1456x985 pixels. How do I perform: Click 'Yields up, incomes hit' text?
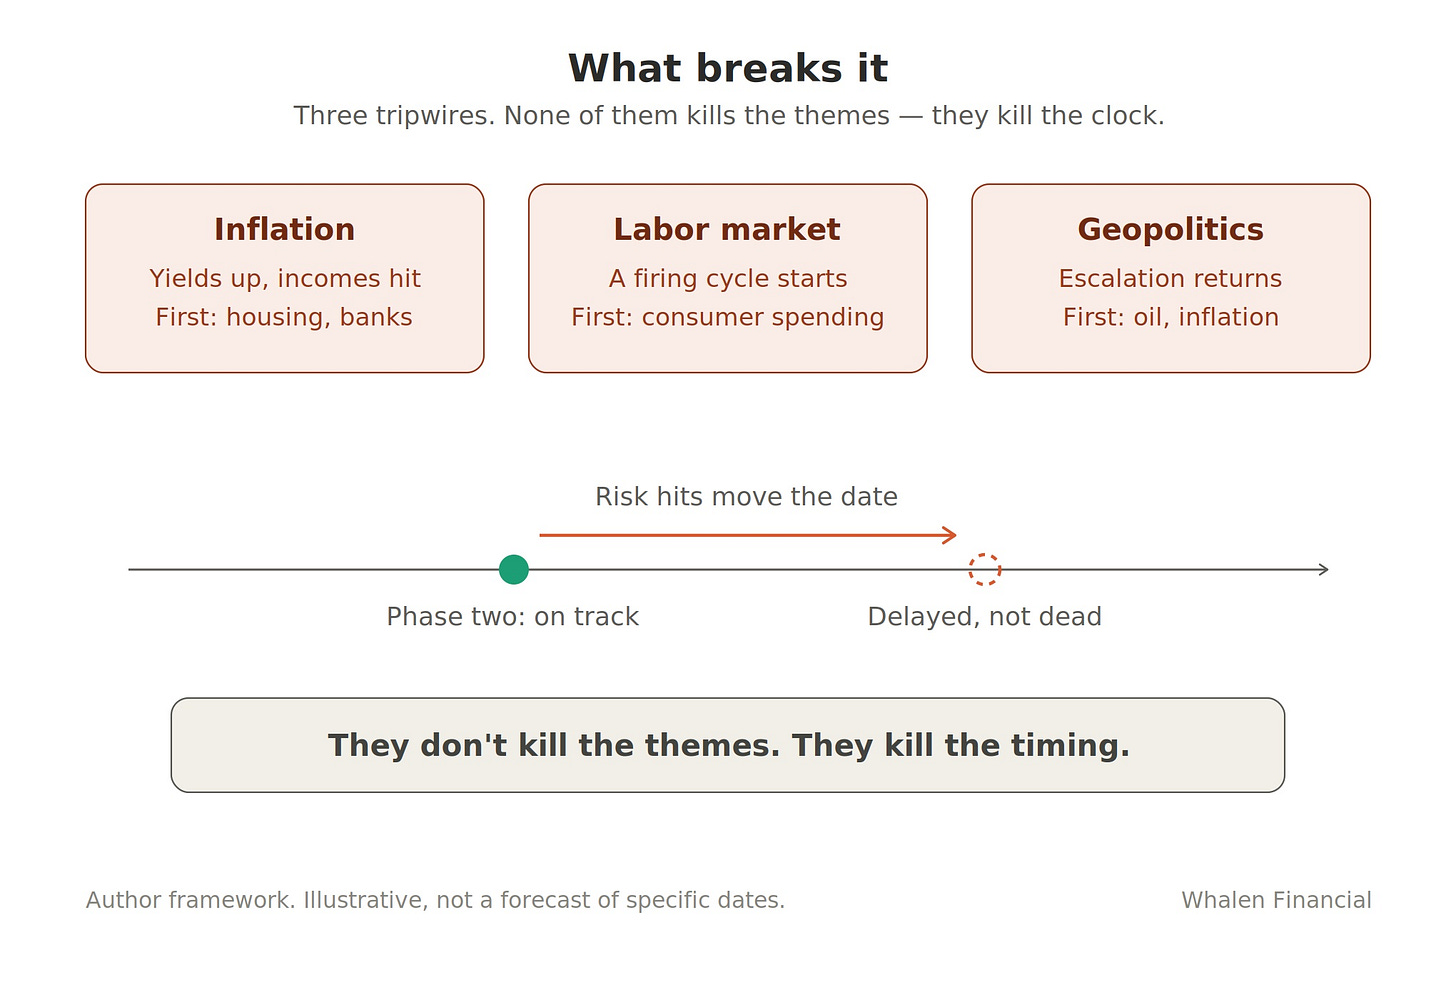point(284,278)
